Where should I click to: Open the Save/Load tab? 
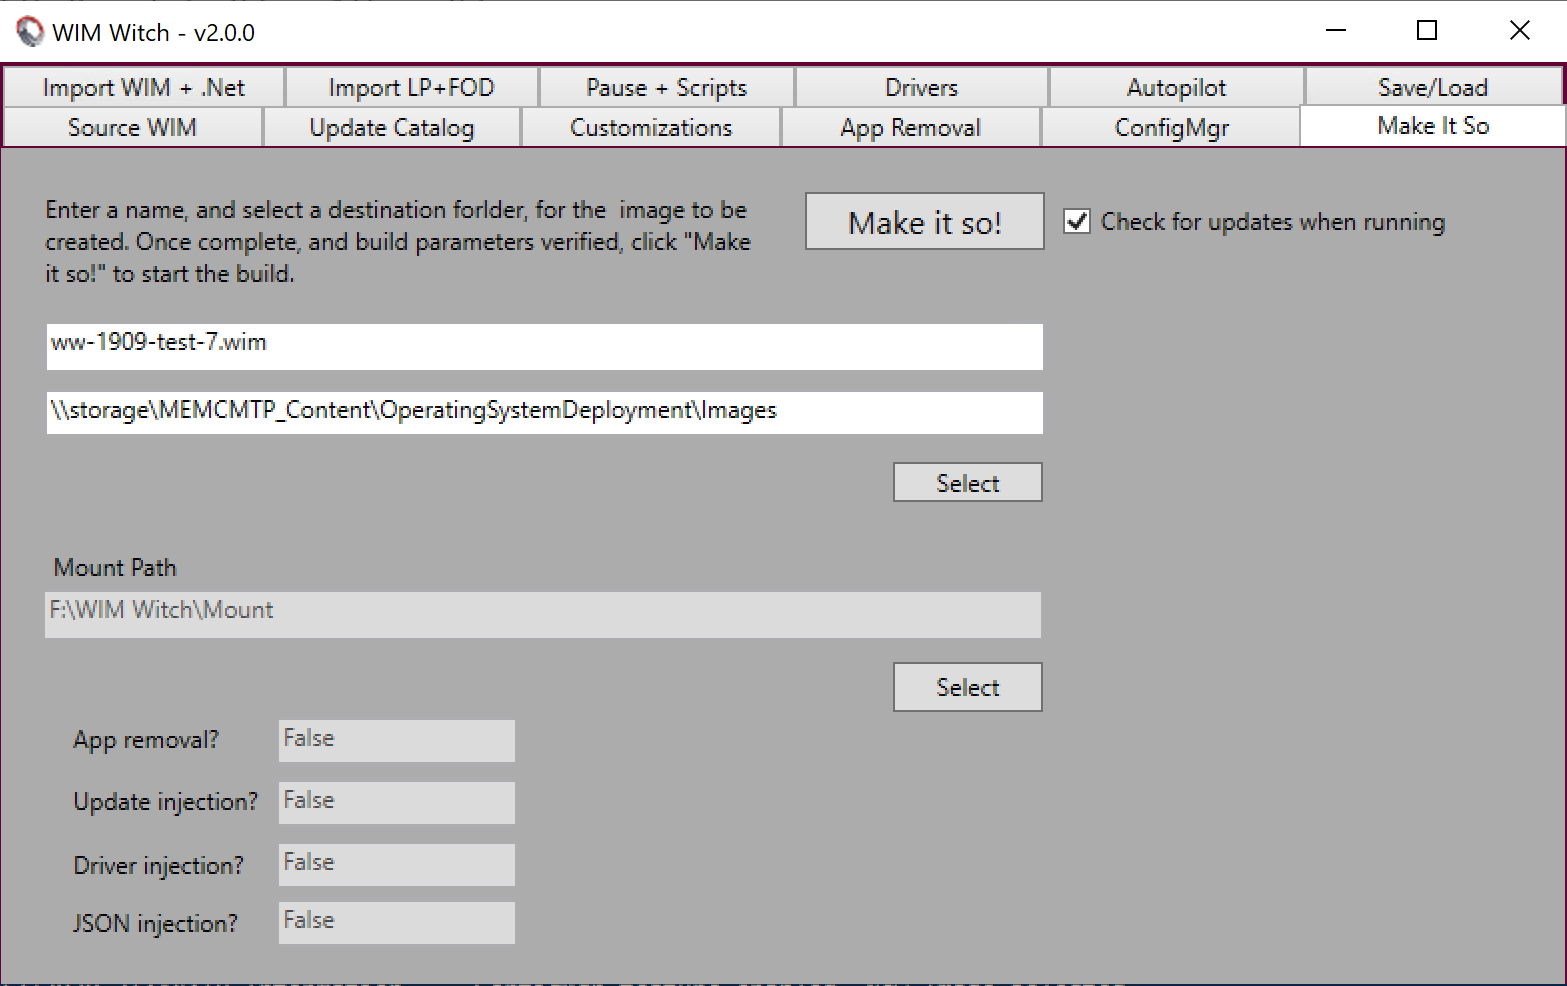(x=1434, y=88)
